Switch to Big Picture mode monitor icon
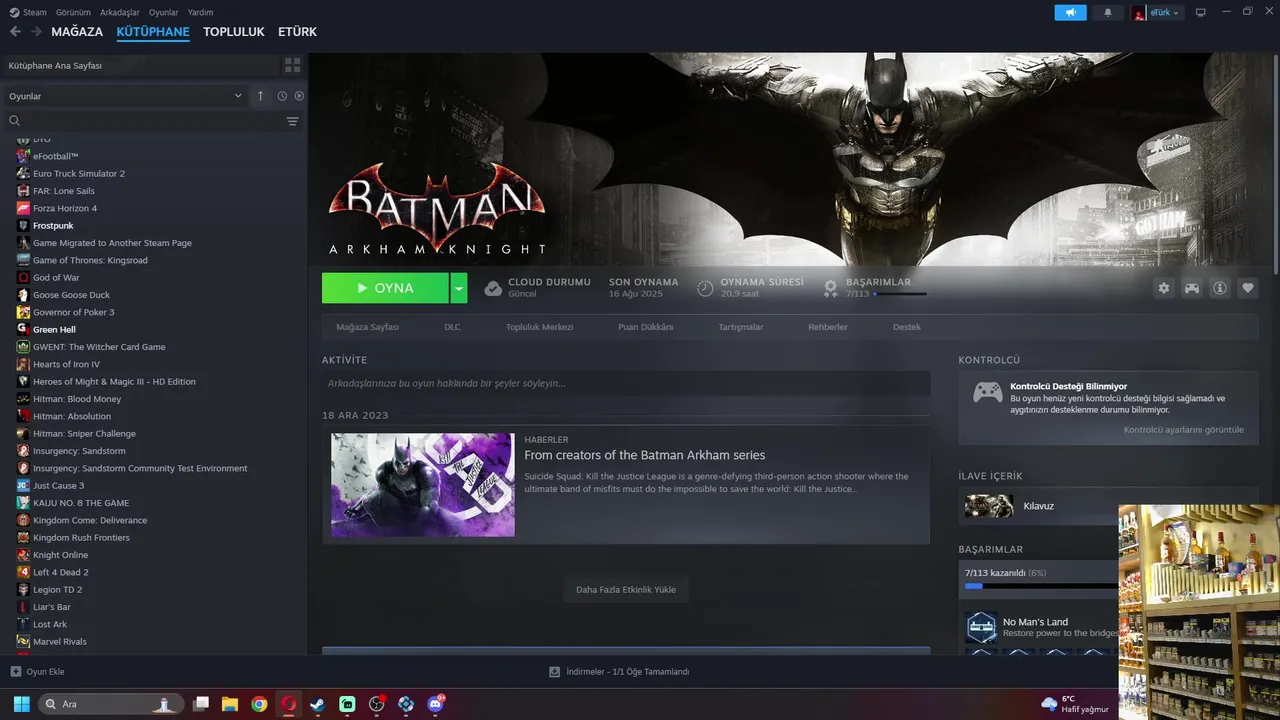 pos(1201,12)
